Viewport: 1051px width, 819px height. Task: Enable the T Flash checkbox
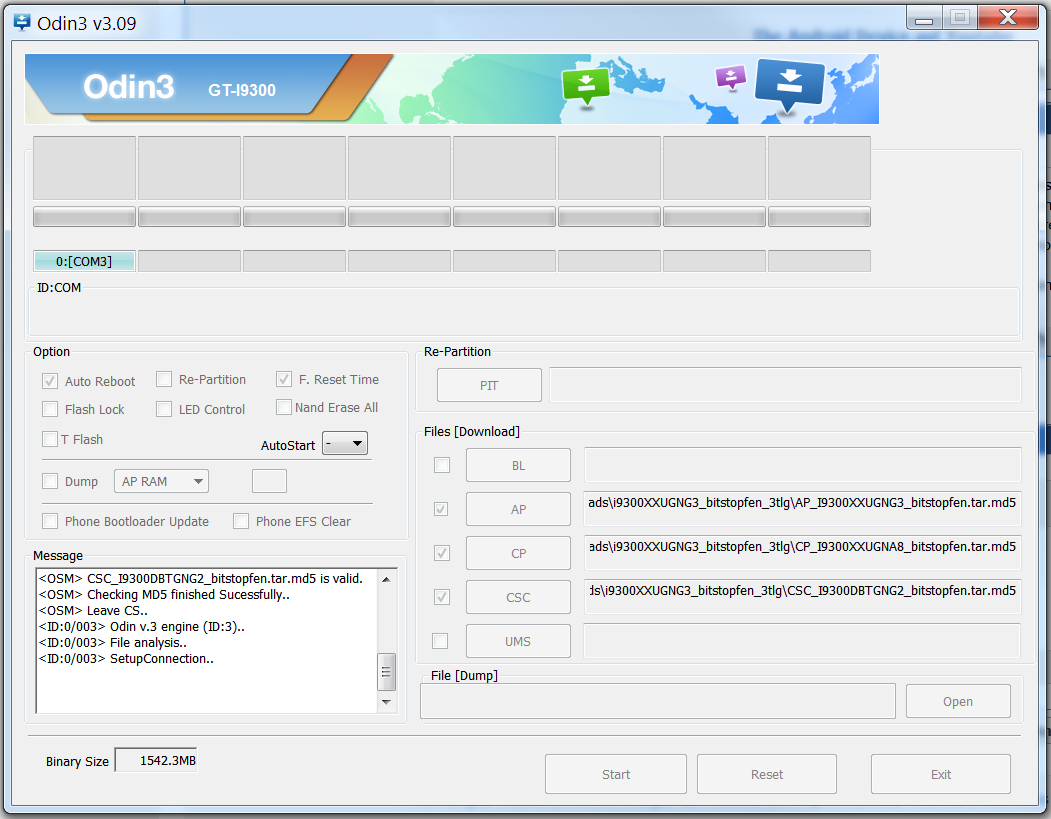50,439
